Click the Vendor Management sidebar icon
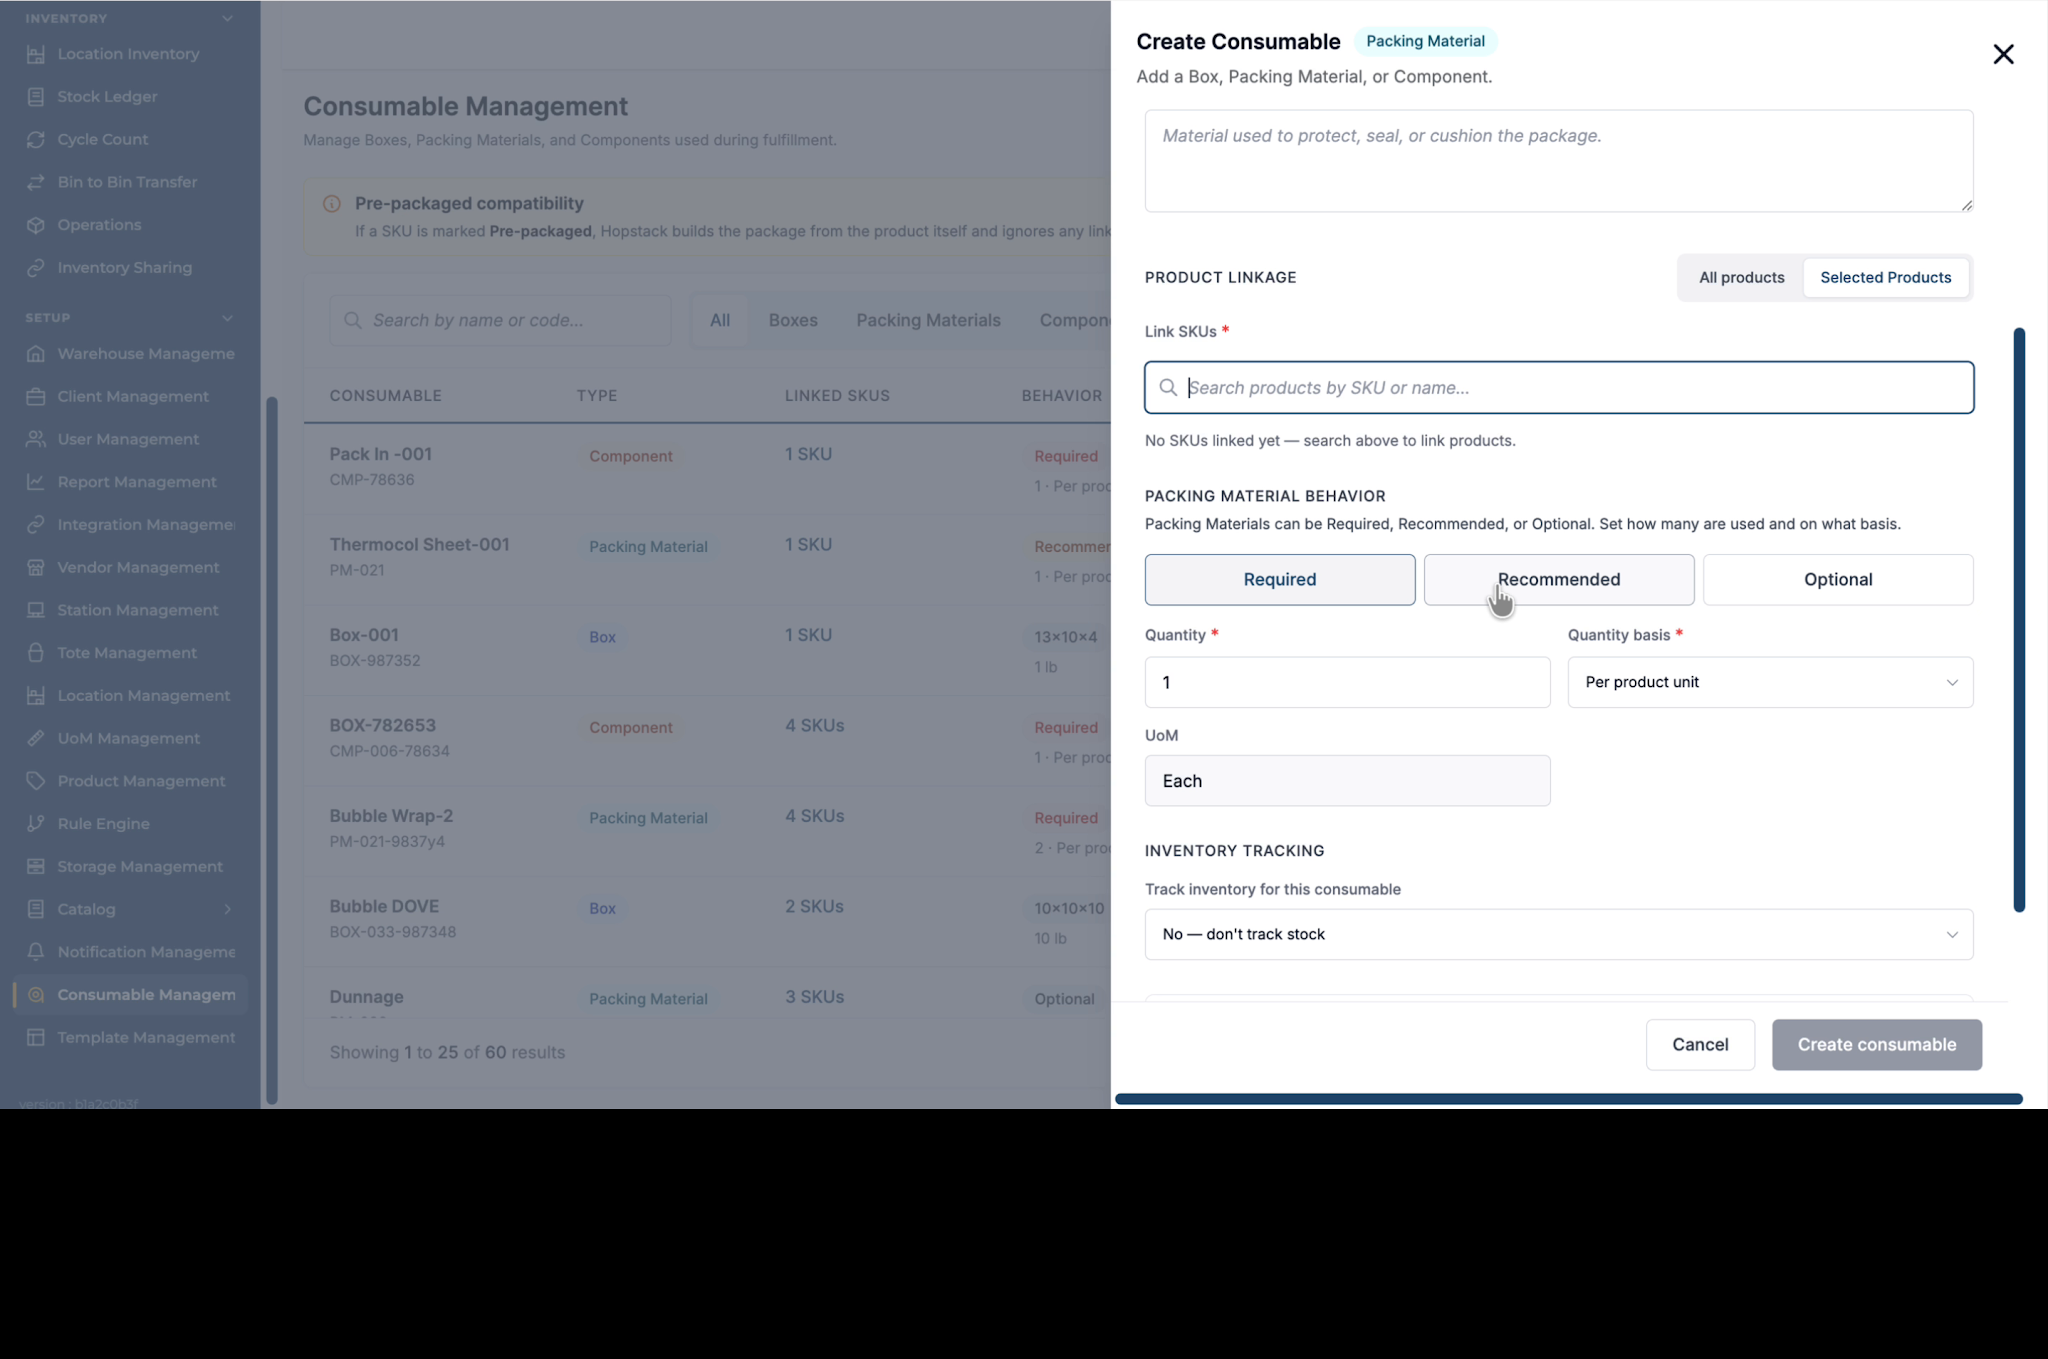 click(x=36, y=568)
